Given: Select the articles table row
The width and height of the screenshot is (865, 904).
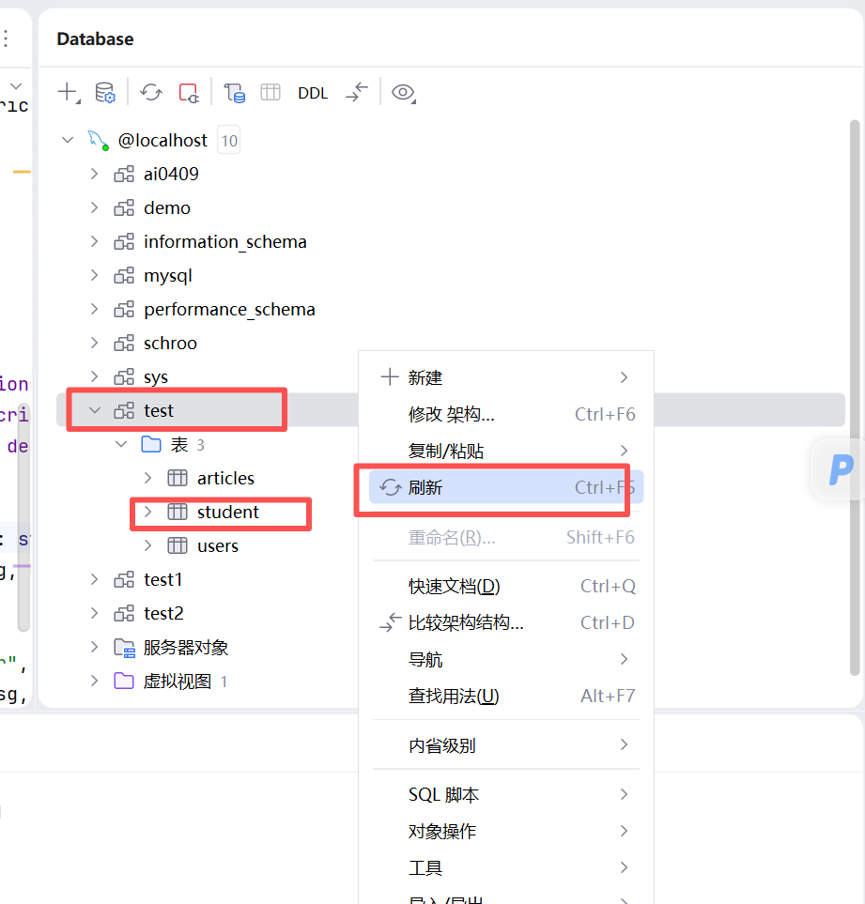Looking at the screenshot, I should point(450,478).
